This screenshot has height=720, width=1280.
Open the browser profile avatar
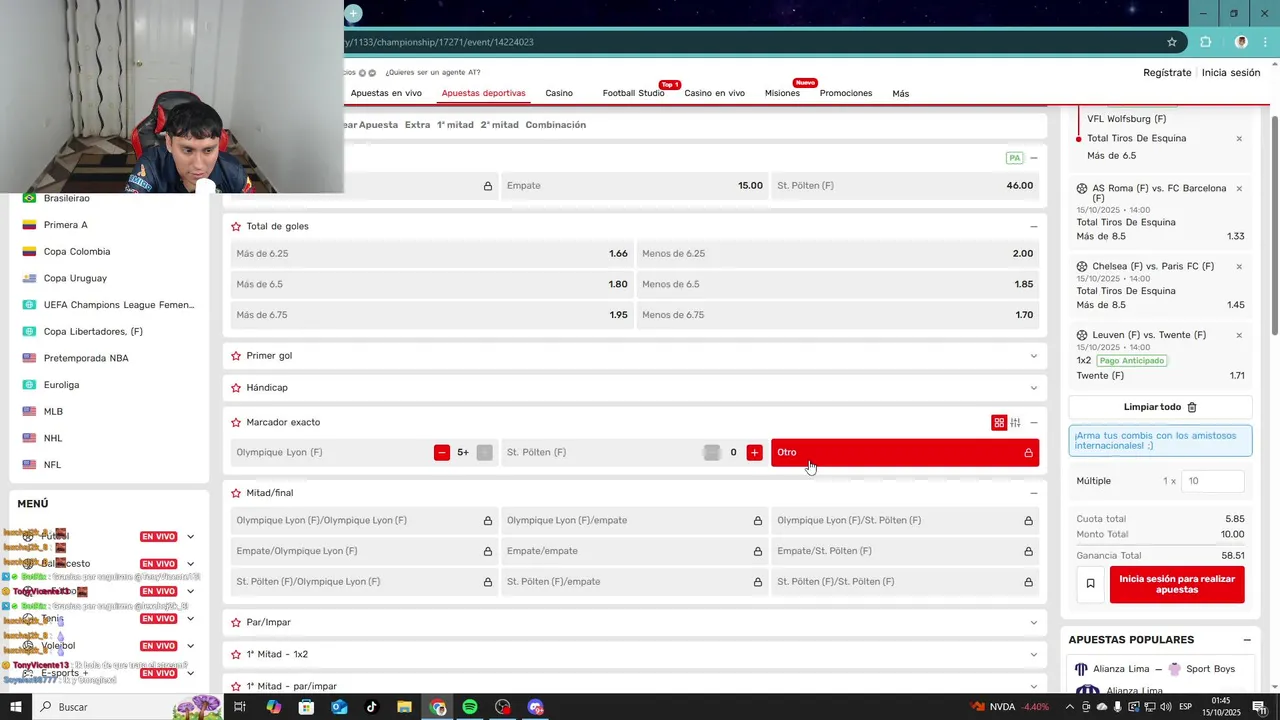(x=1241, y=42)
